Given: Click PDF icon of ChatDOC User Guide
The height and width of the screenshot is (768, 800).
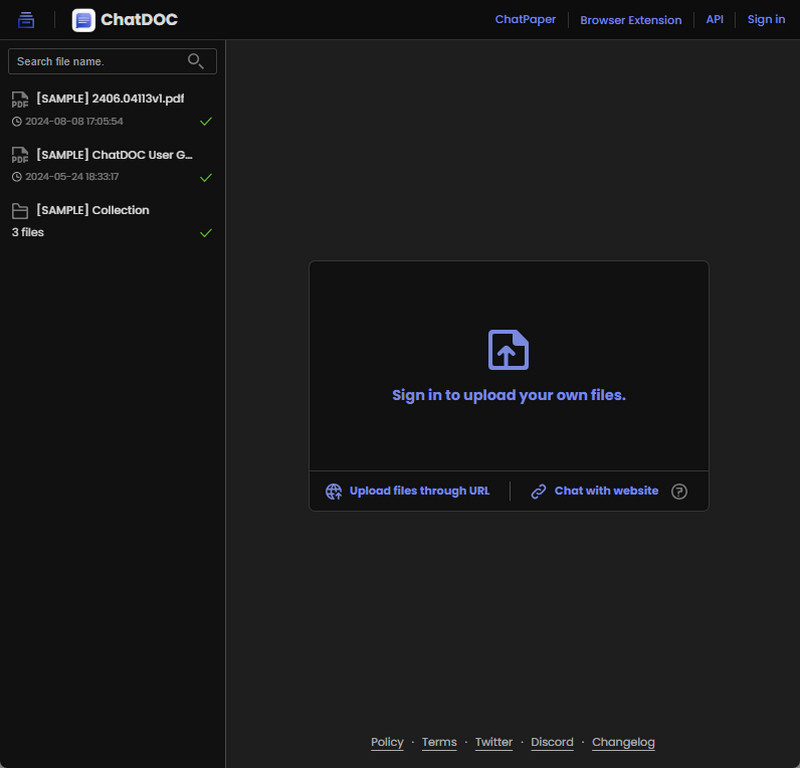Looking at the screenshot, I should point(20,155).
